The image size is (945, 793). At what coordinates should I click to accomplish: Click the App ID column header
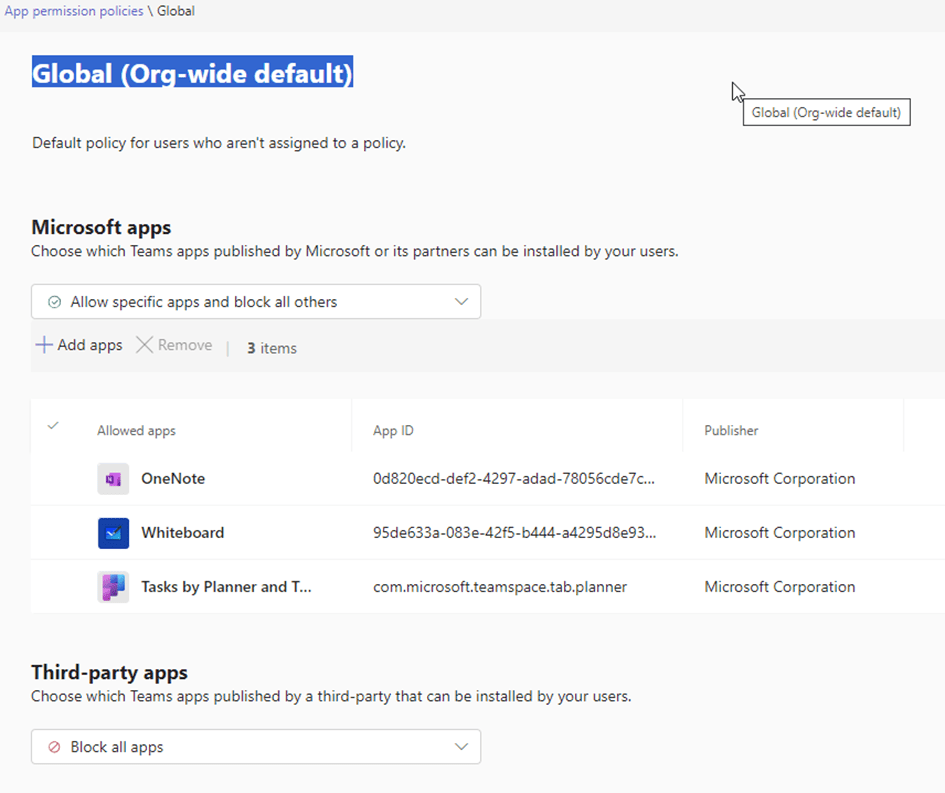click(x=393, y=431)
